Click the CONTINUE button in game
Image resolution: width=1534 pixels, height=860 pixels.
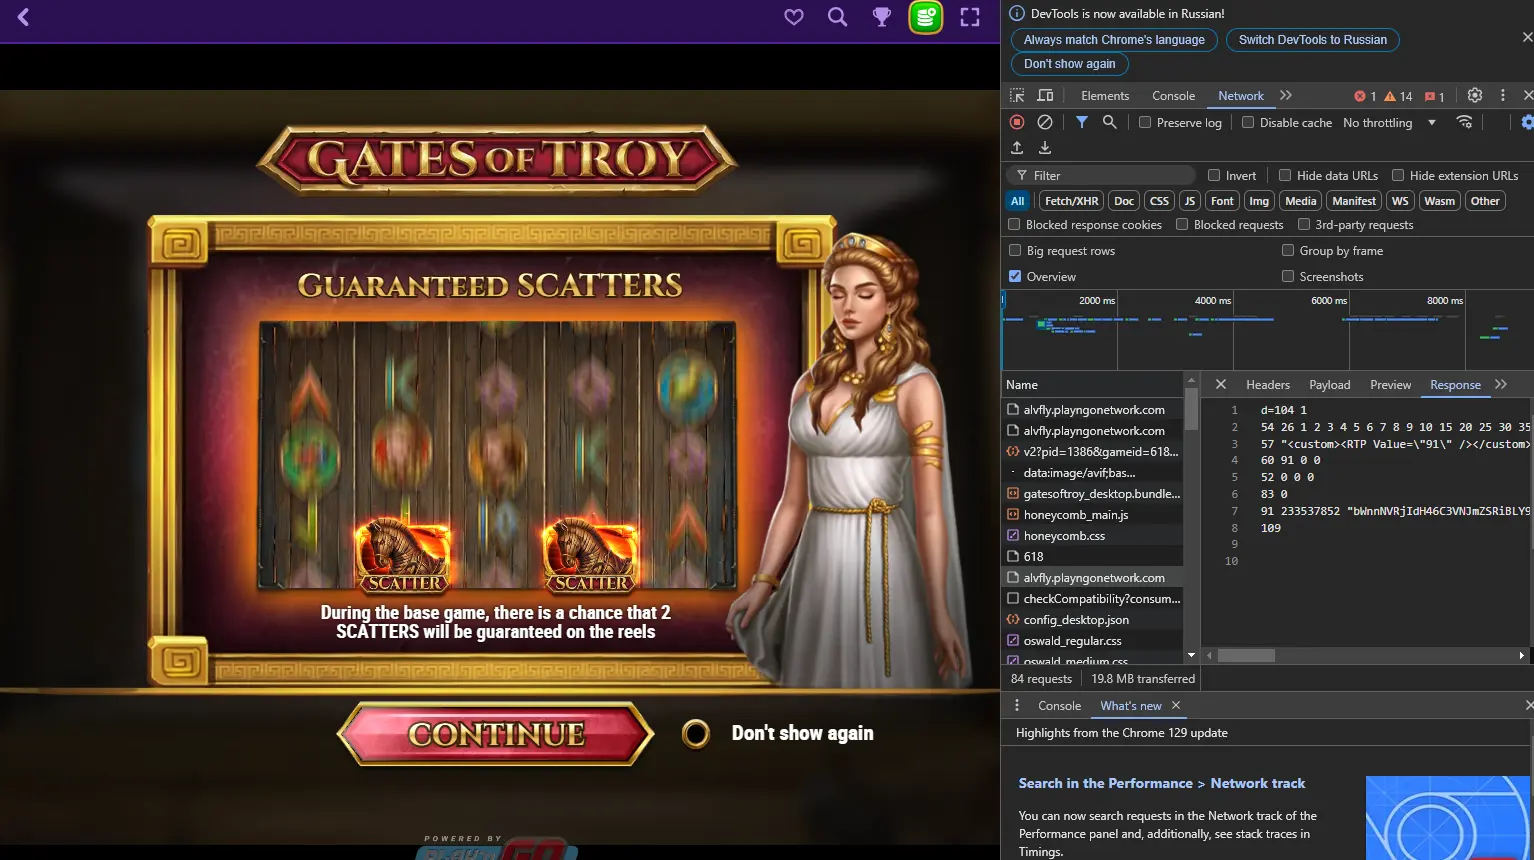tap(496, 733)
